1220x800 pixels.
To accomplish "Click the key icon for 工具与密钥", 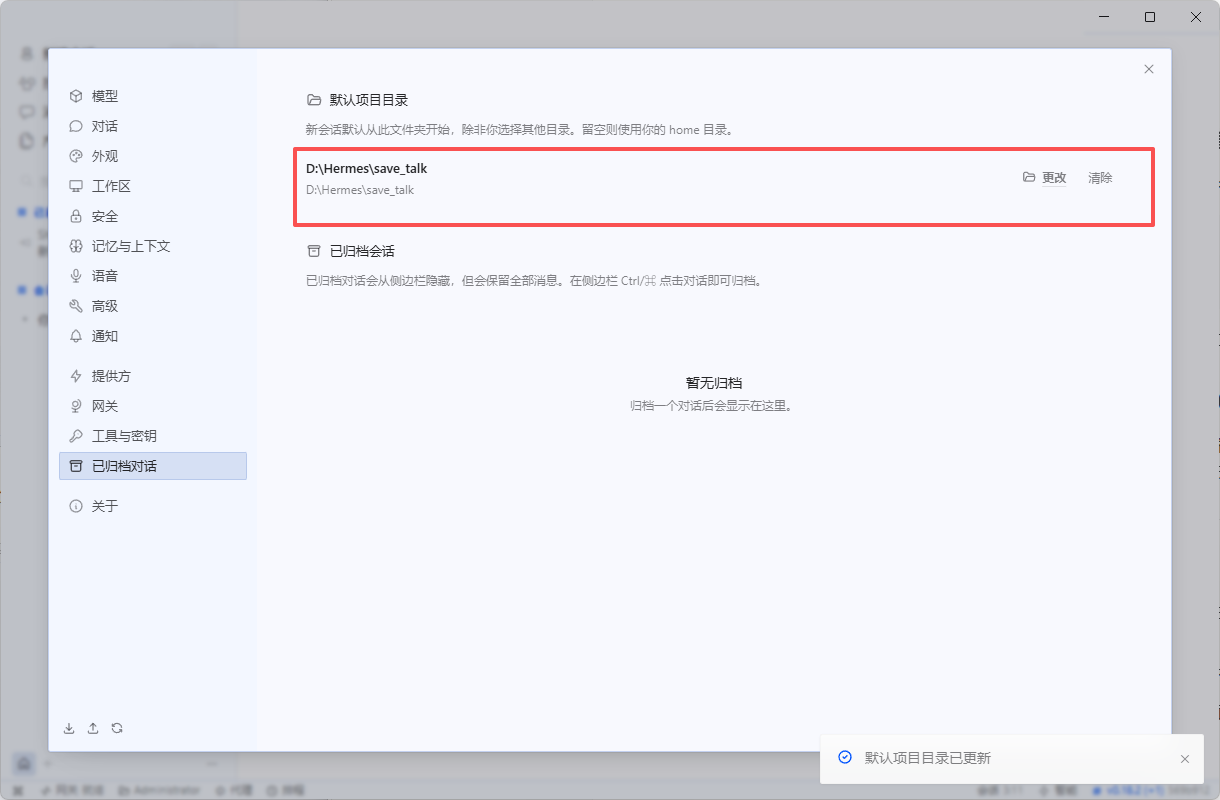I will pyautogui.click(x=76, y=436).
